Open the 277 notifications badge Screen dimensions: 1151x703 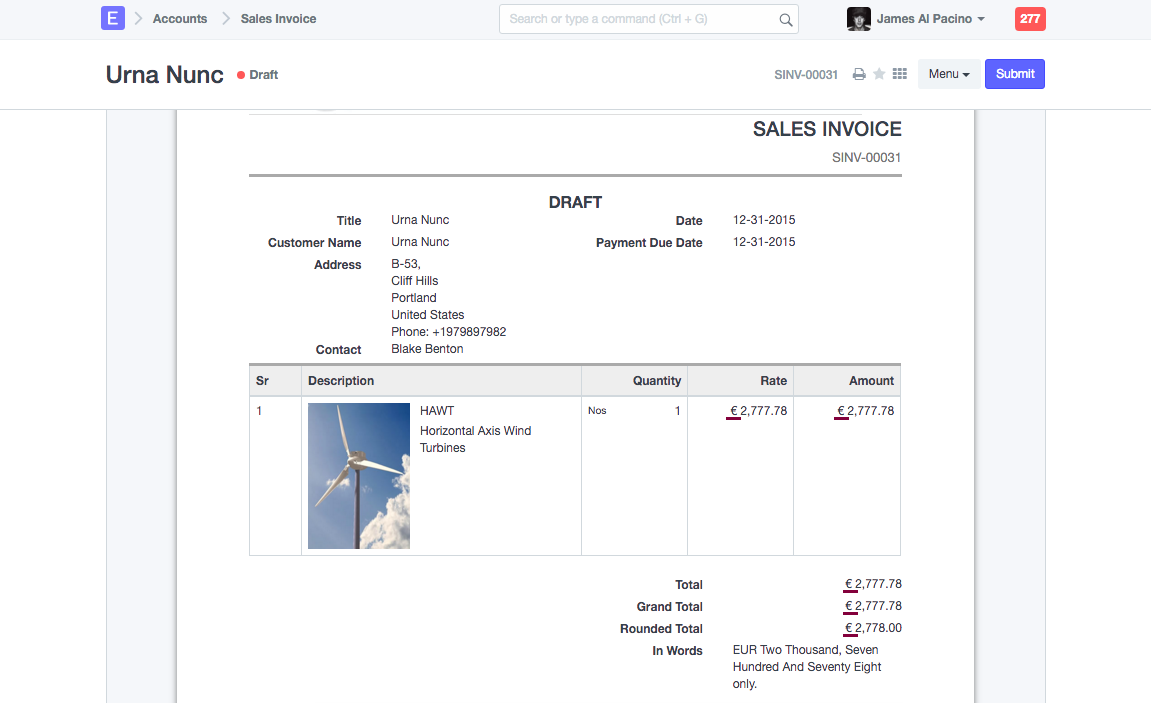1029,19
